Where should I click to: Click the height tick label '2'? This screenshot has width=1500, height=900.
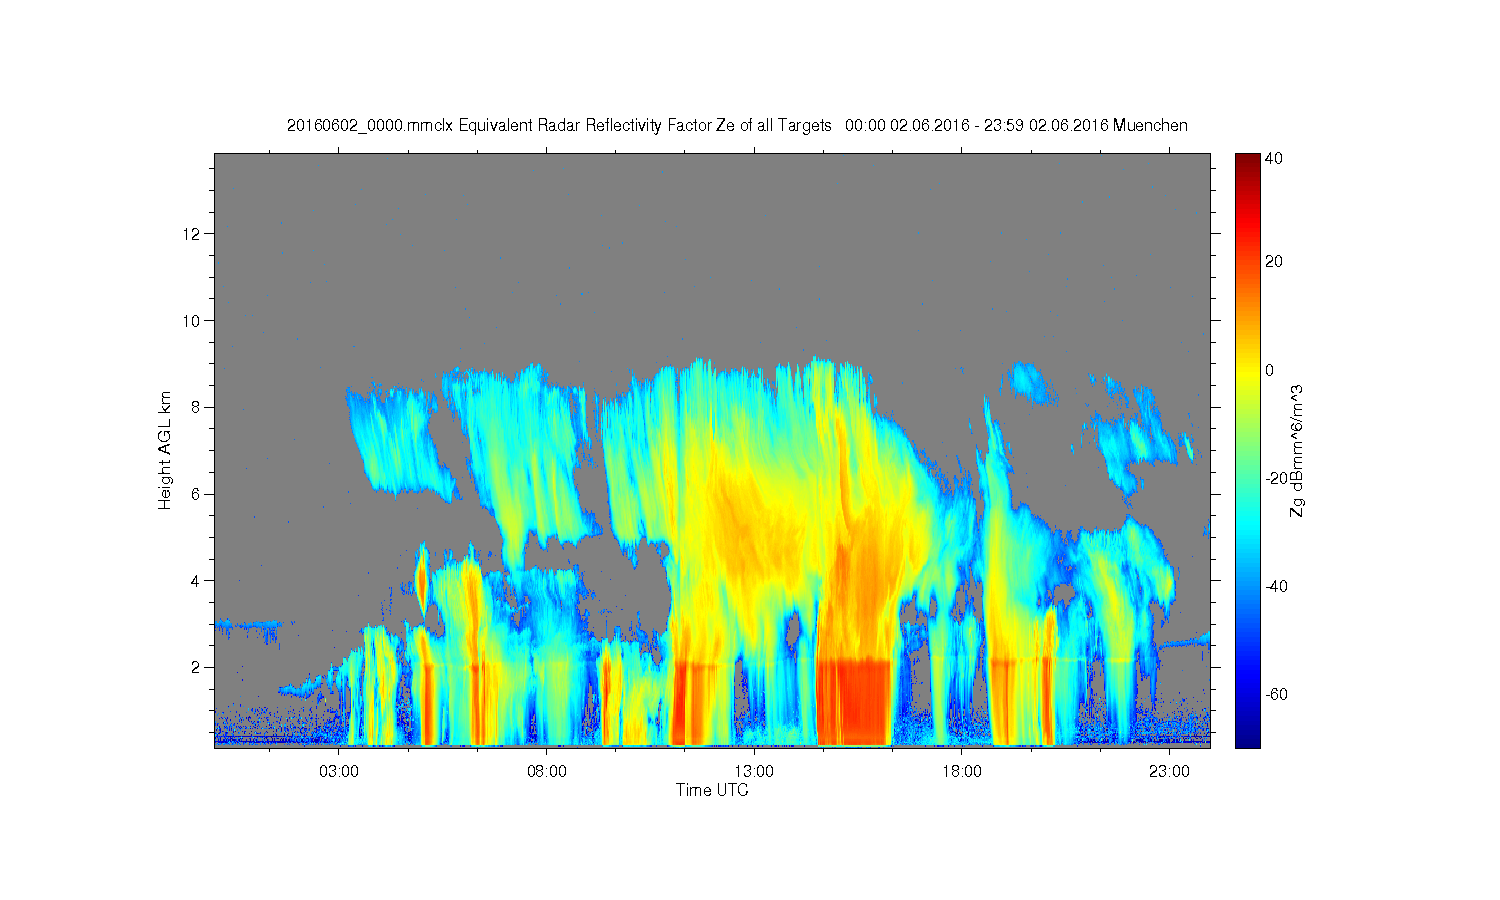[x=198, y=667]
